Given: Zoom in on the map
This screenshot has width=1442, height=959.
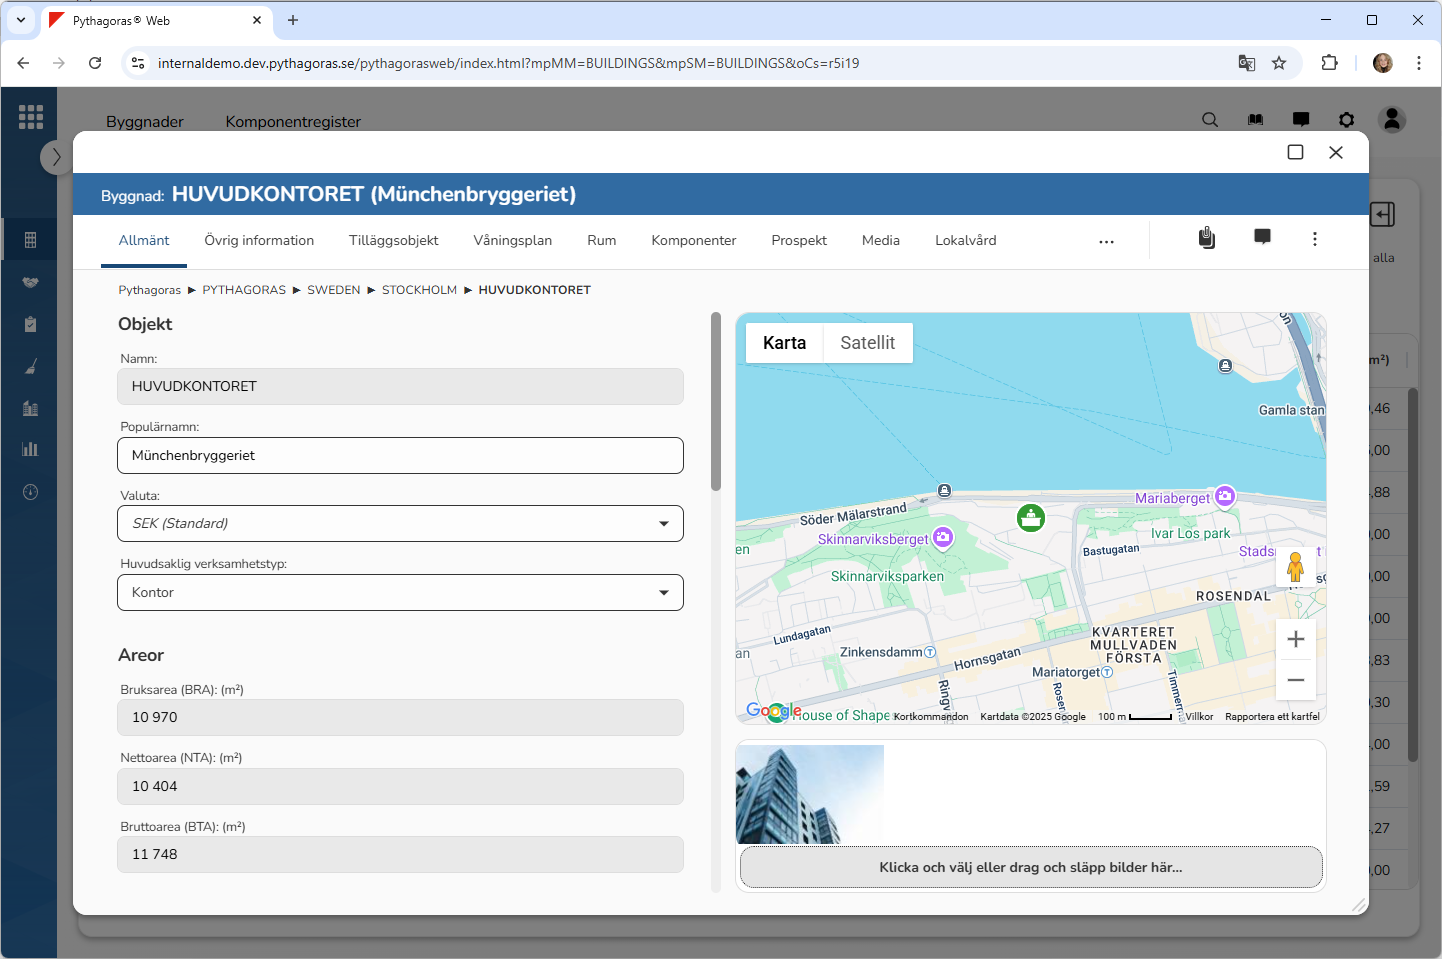Looking at the screenshot, I should pyautogui.click(x=1295, y=640).
